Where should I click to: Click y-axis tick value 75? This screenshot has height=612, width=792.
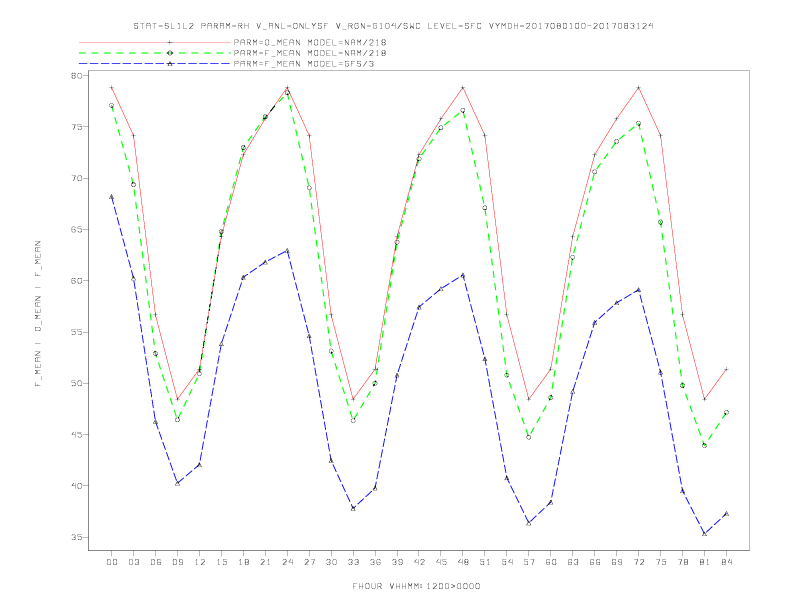point(77,127)
